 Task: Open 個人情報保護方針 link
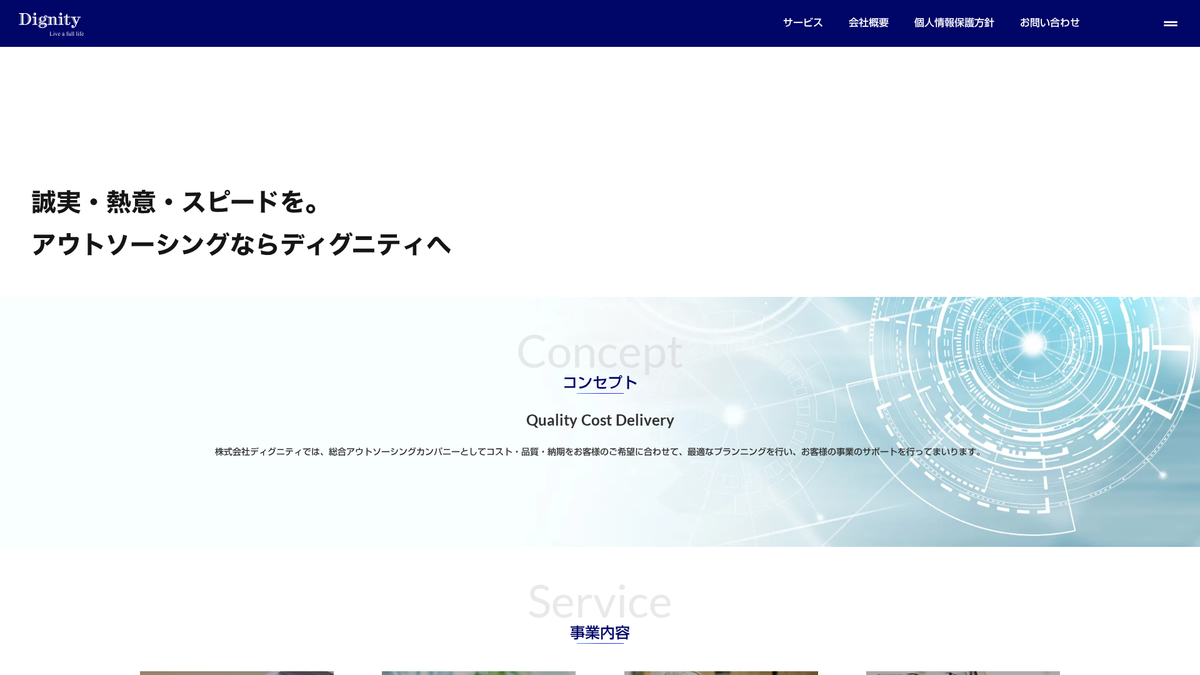coord(954,23)
